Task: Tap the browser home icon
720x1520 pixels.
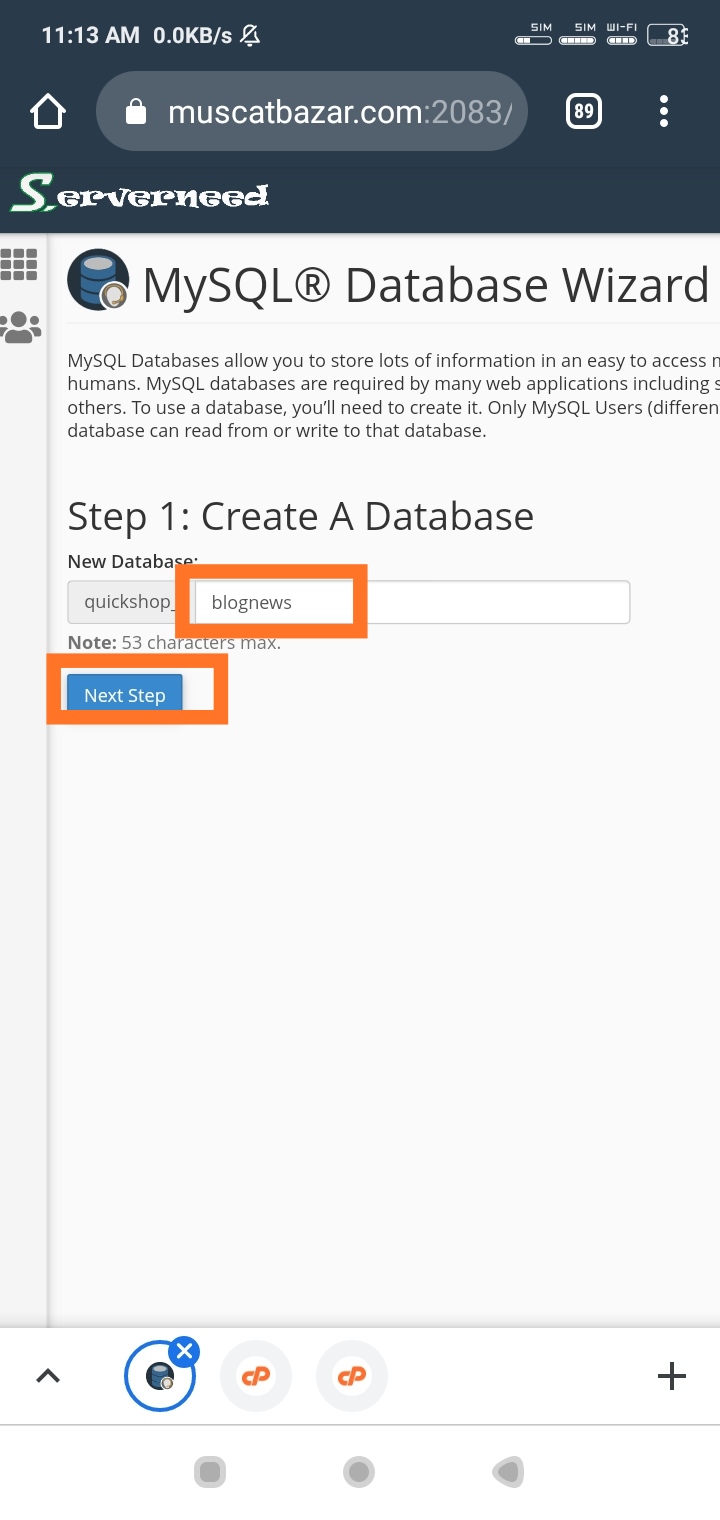Action: point(48,111)
